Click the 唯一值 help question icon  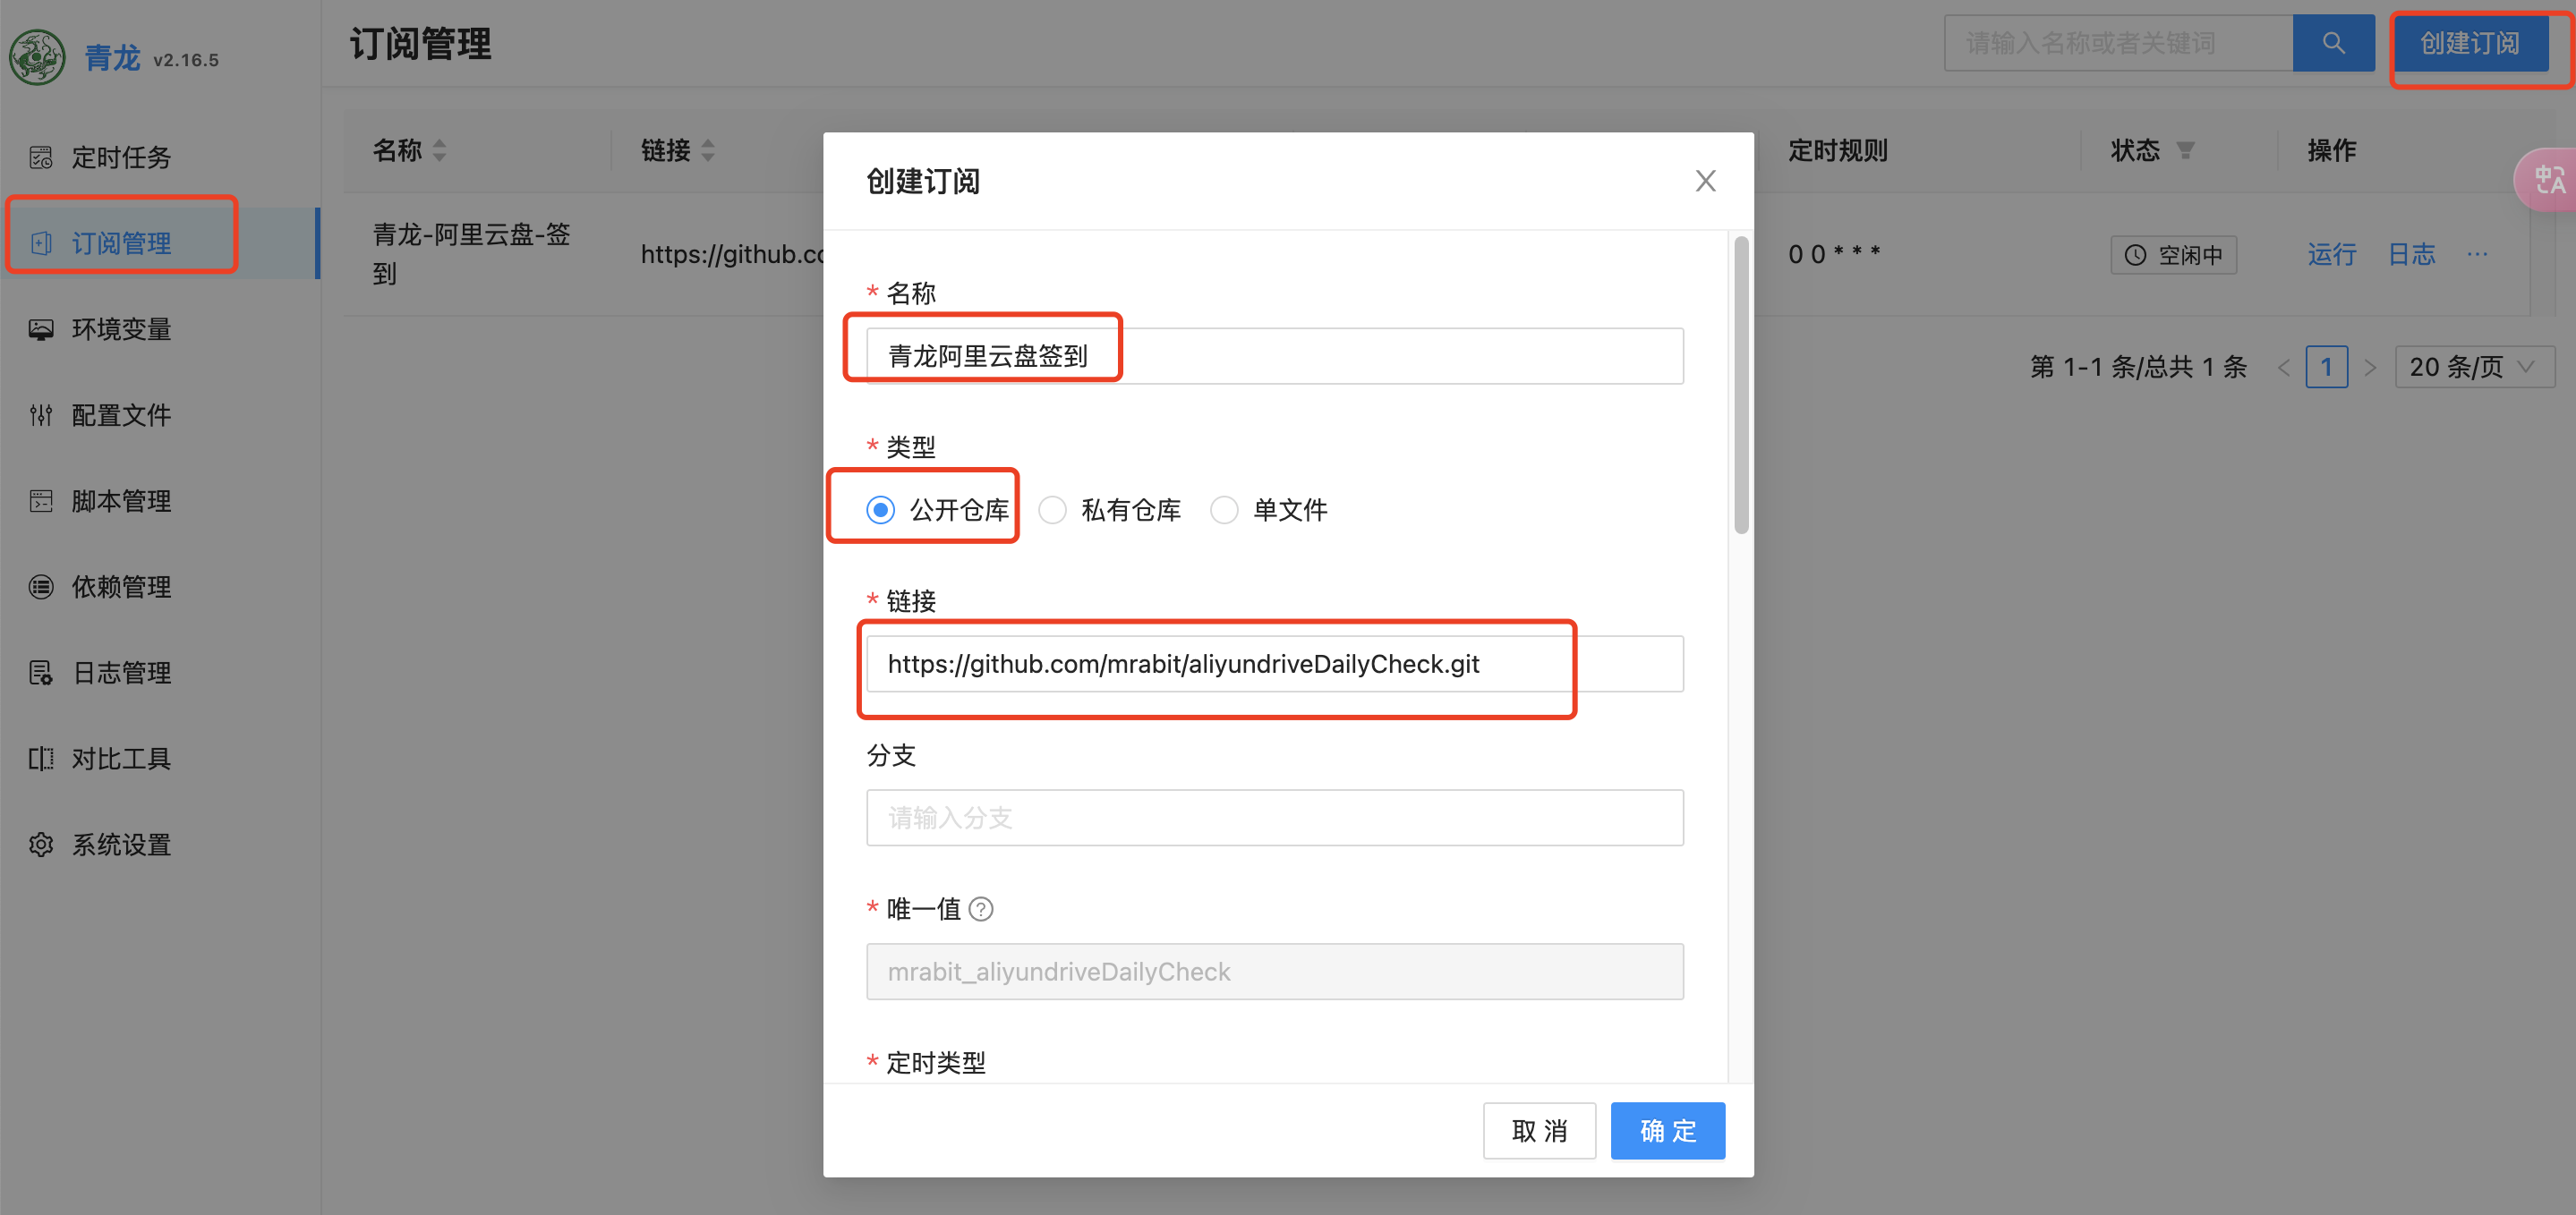pyautogui.click(x=981, y=909)
